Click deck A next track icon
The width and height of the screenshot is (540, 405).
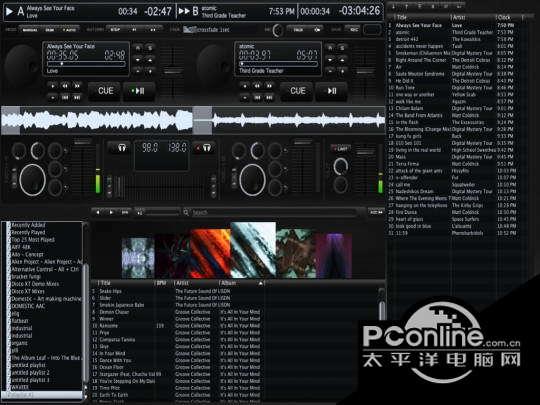point(77,97)
